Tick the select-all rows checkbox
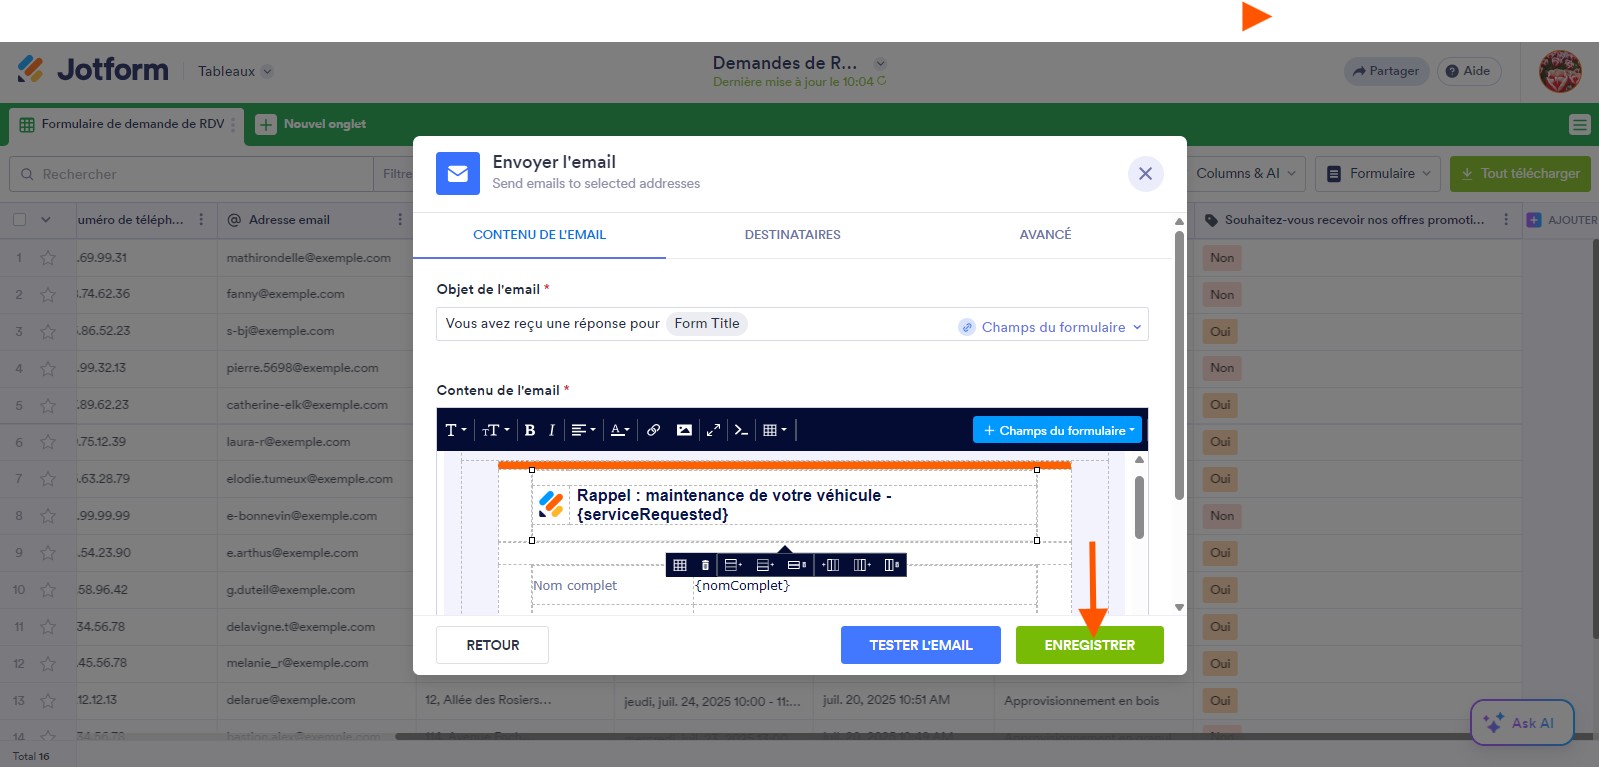This screenshot has width=1599, height=767. coord(19,220)
